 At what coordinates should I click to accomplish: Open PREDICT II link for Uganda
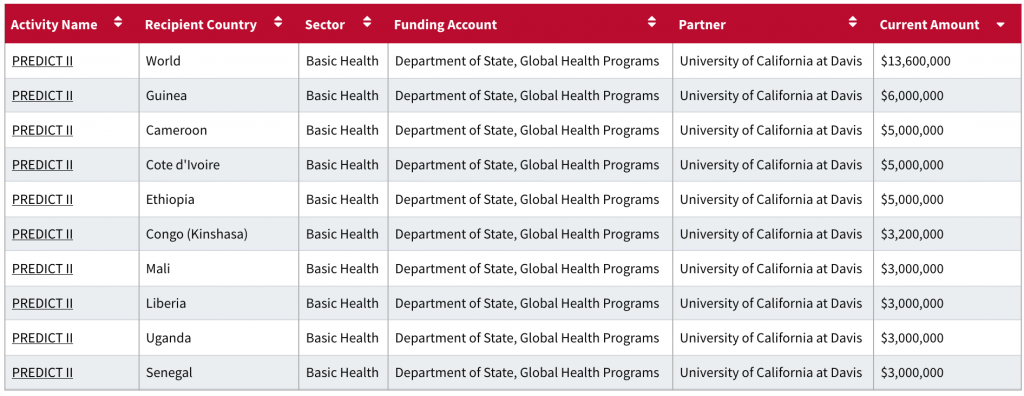pyautogui.click(x=42, y=338)
